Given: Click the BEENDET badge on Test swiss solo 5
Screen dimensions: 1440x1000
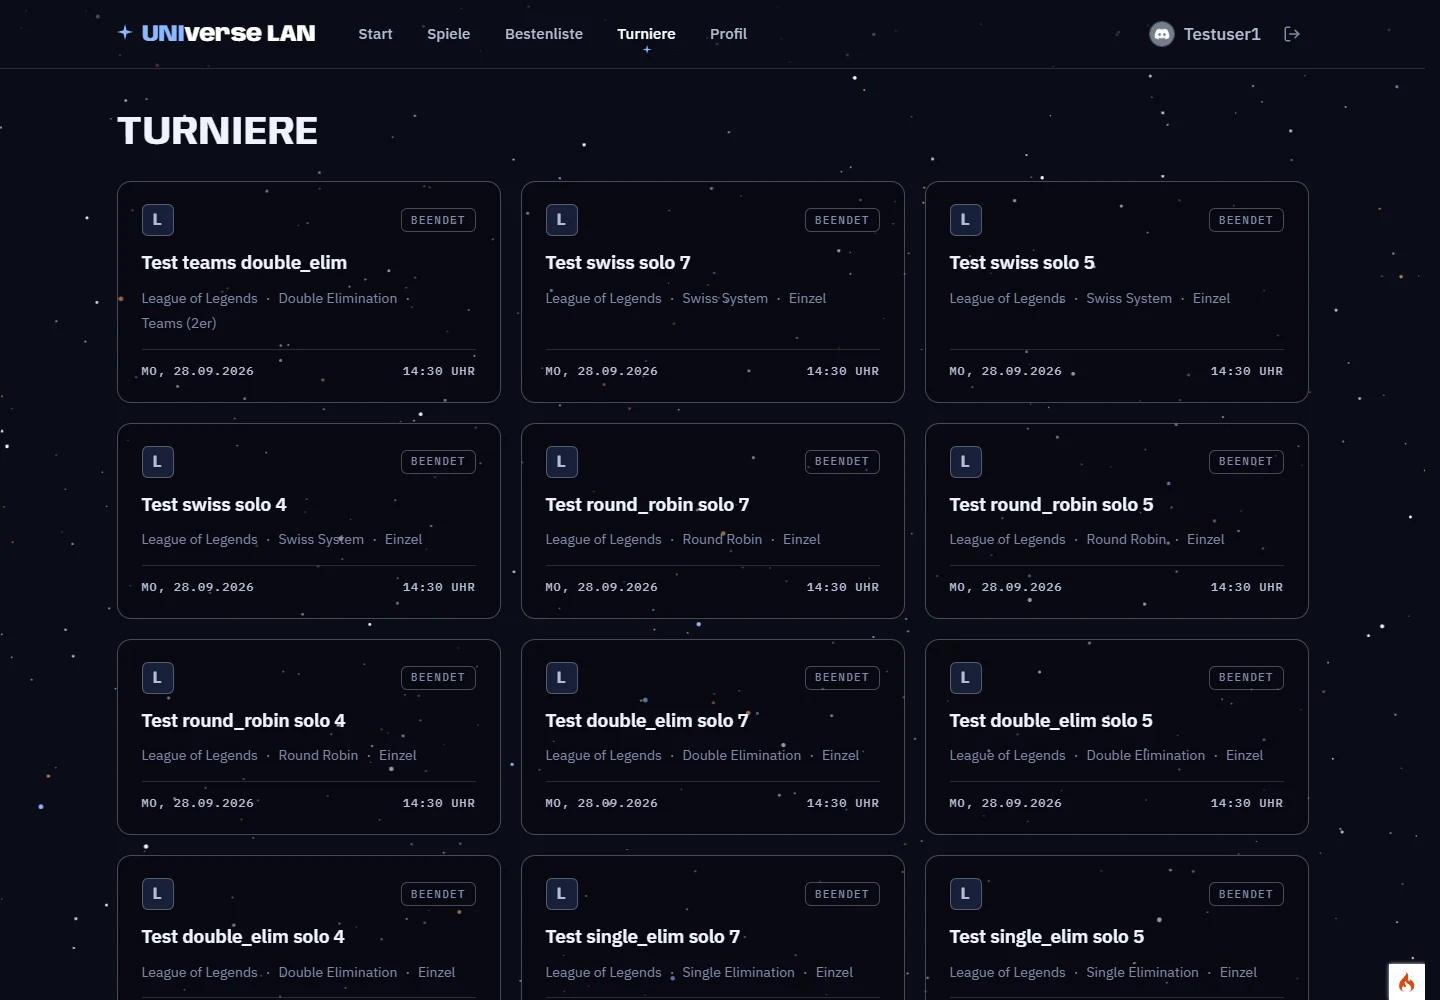Looking at the screenshot, I should coord(1246,220).
